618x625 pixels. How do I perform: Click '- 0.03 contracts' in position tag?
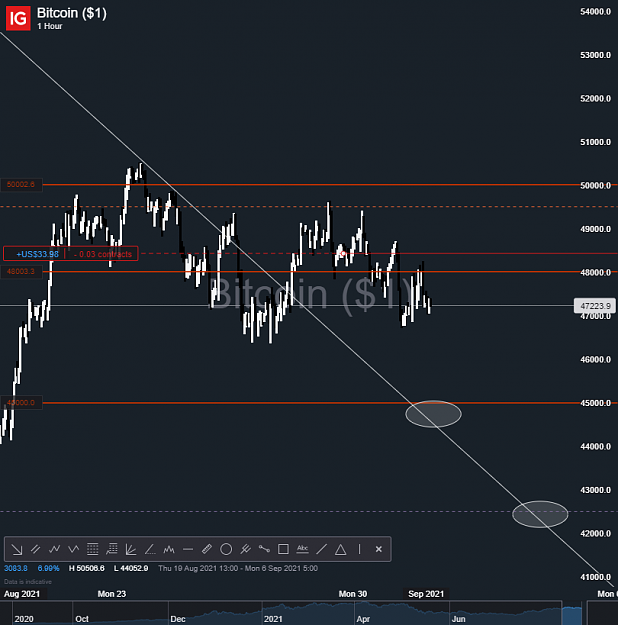(103, 254)
